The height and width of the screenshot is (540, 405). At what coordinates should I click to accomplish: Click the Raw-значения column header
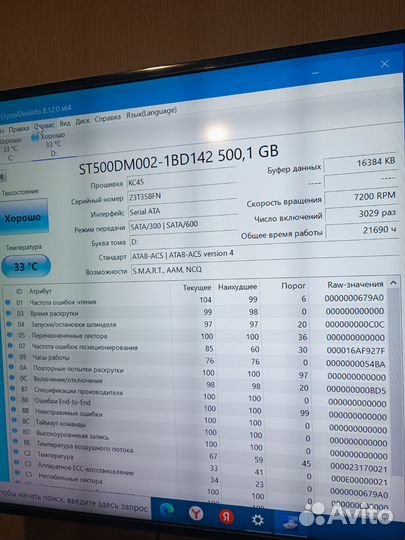(x=355, y=284)
